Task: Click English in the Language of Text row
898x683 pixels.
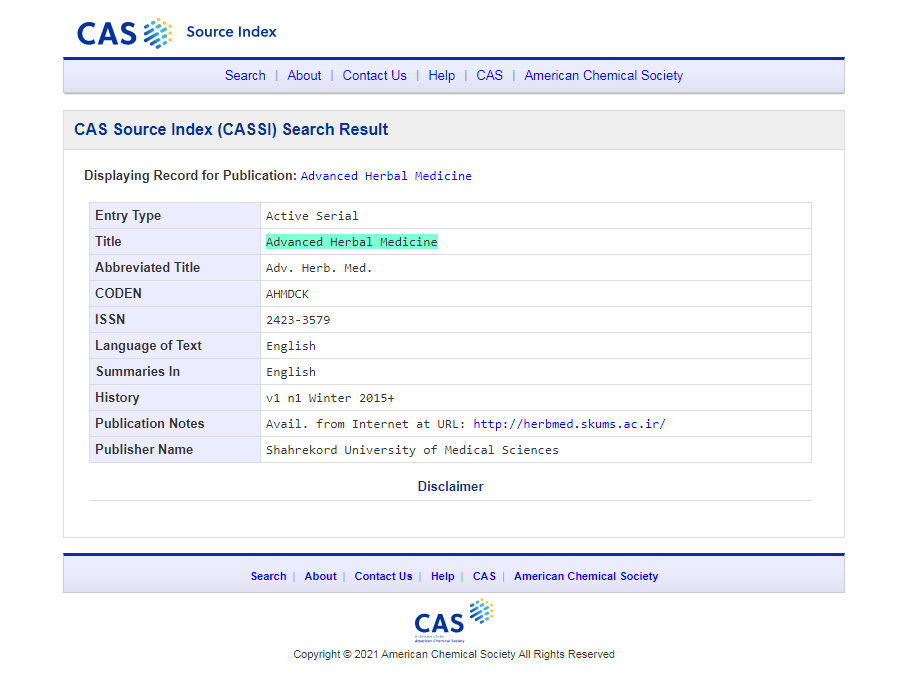Action: pyautogui.click(x=291, y=346)
